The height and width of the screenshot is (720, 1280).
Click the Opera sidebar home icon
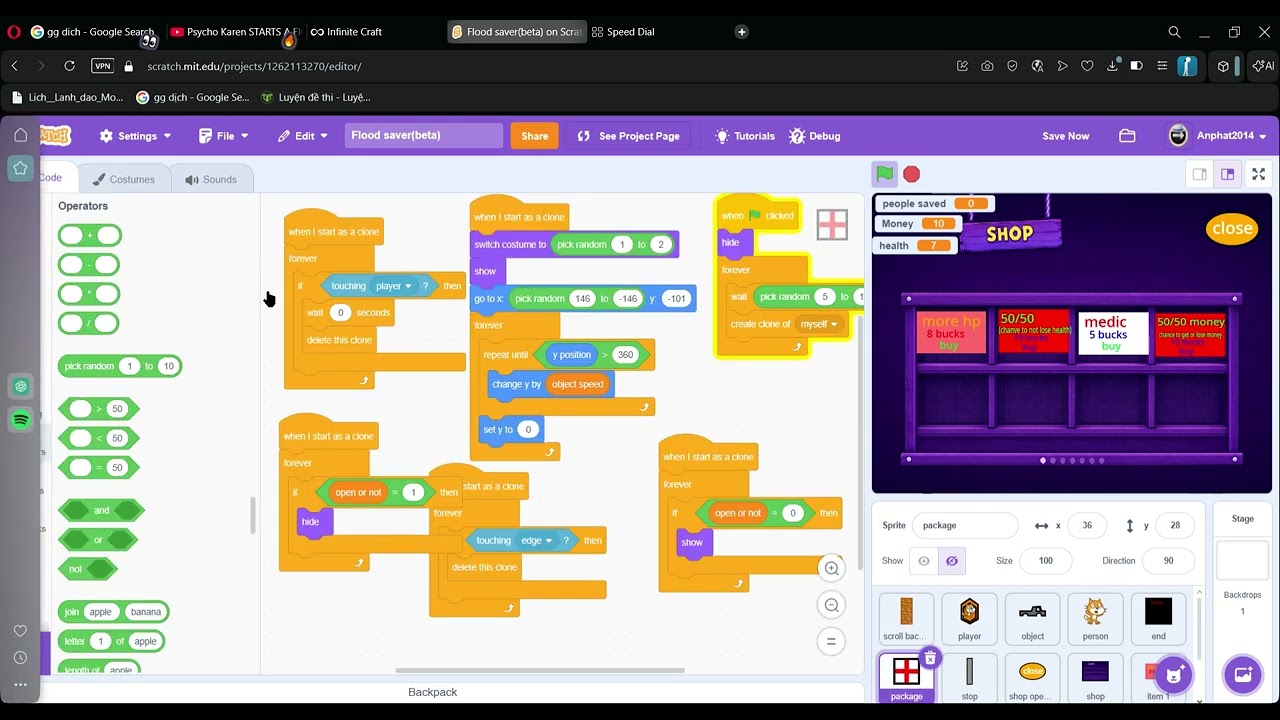(x=20, y=135)
